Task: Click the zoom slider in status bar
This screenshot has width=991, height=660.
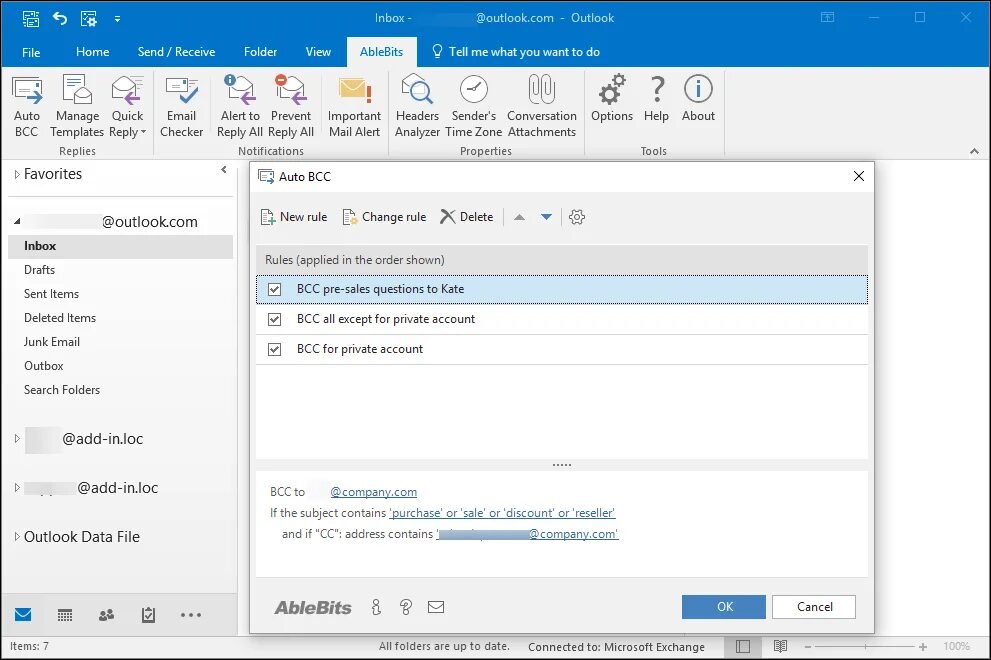Action: tap(865, 647)
